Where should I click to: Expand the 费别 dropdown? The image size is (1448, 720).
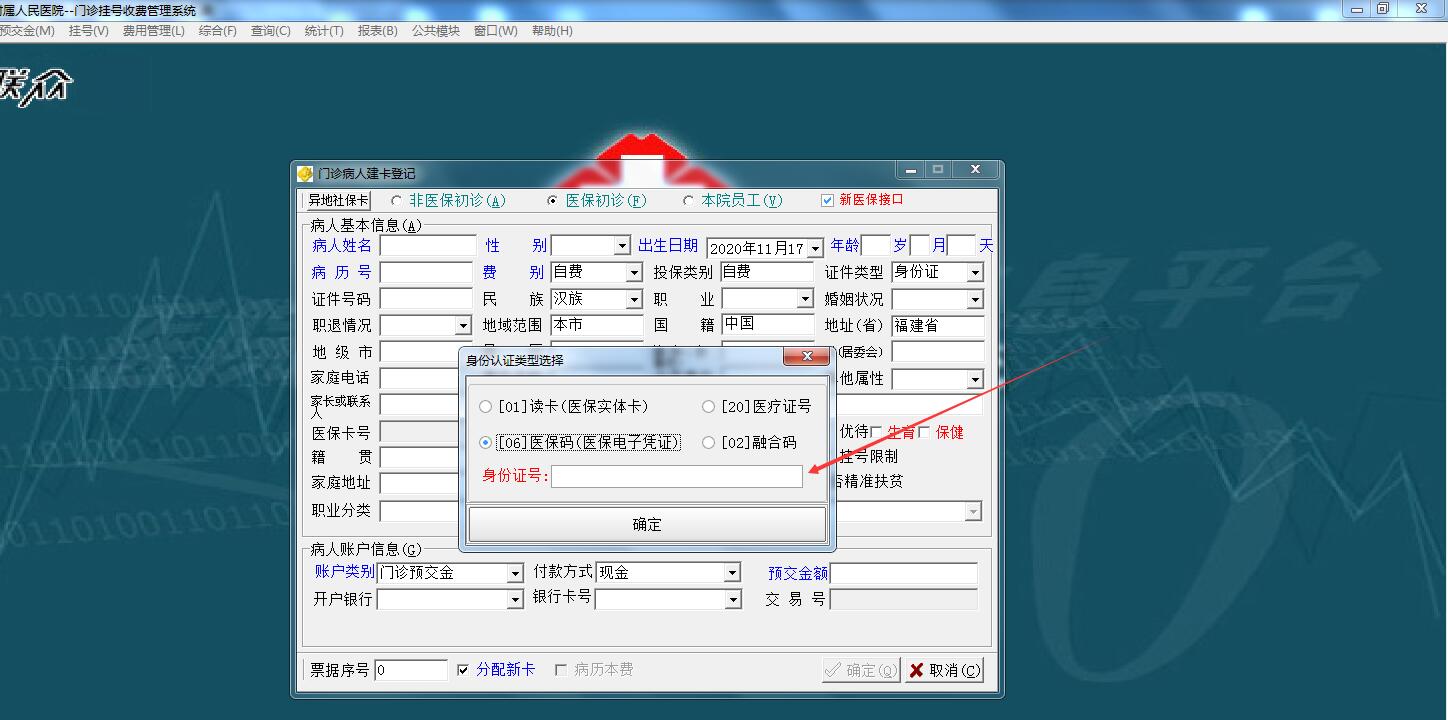[x=634, y=272]
